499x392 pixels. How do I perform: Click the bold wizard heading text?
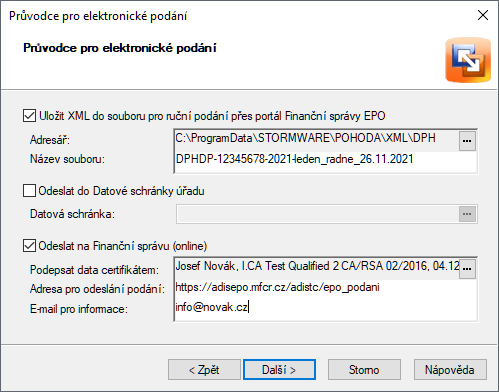coord(120,48)
